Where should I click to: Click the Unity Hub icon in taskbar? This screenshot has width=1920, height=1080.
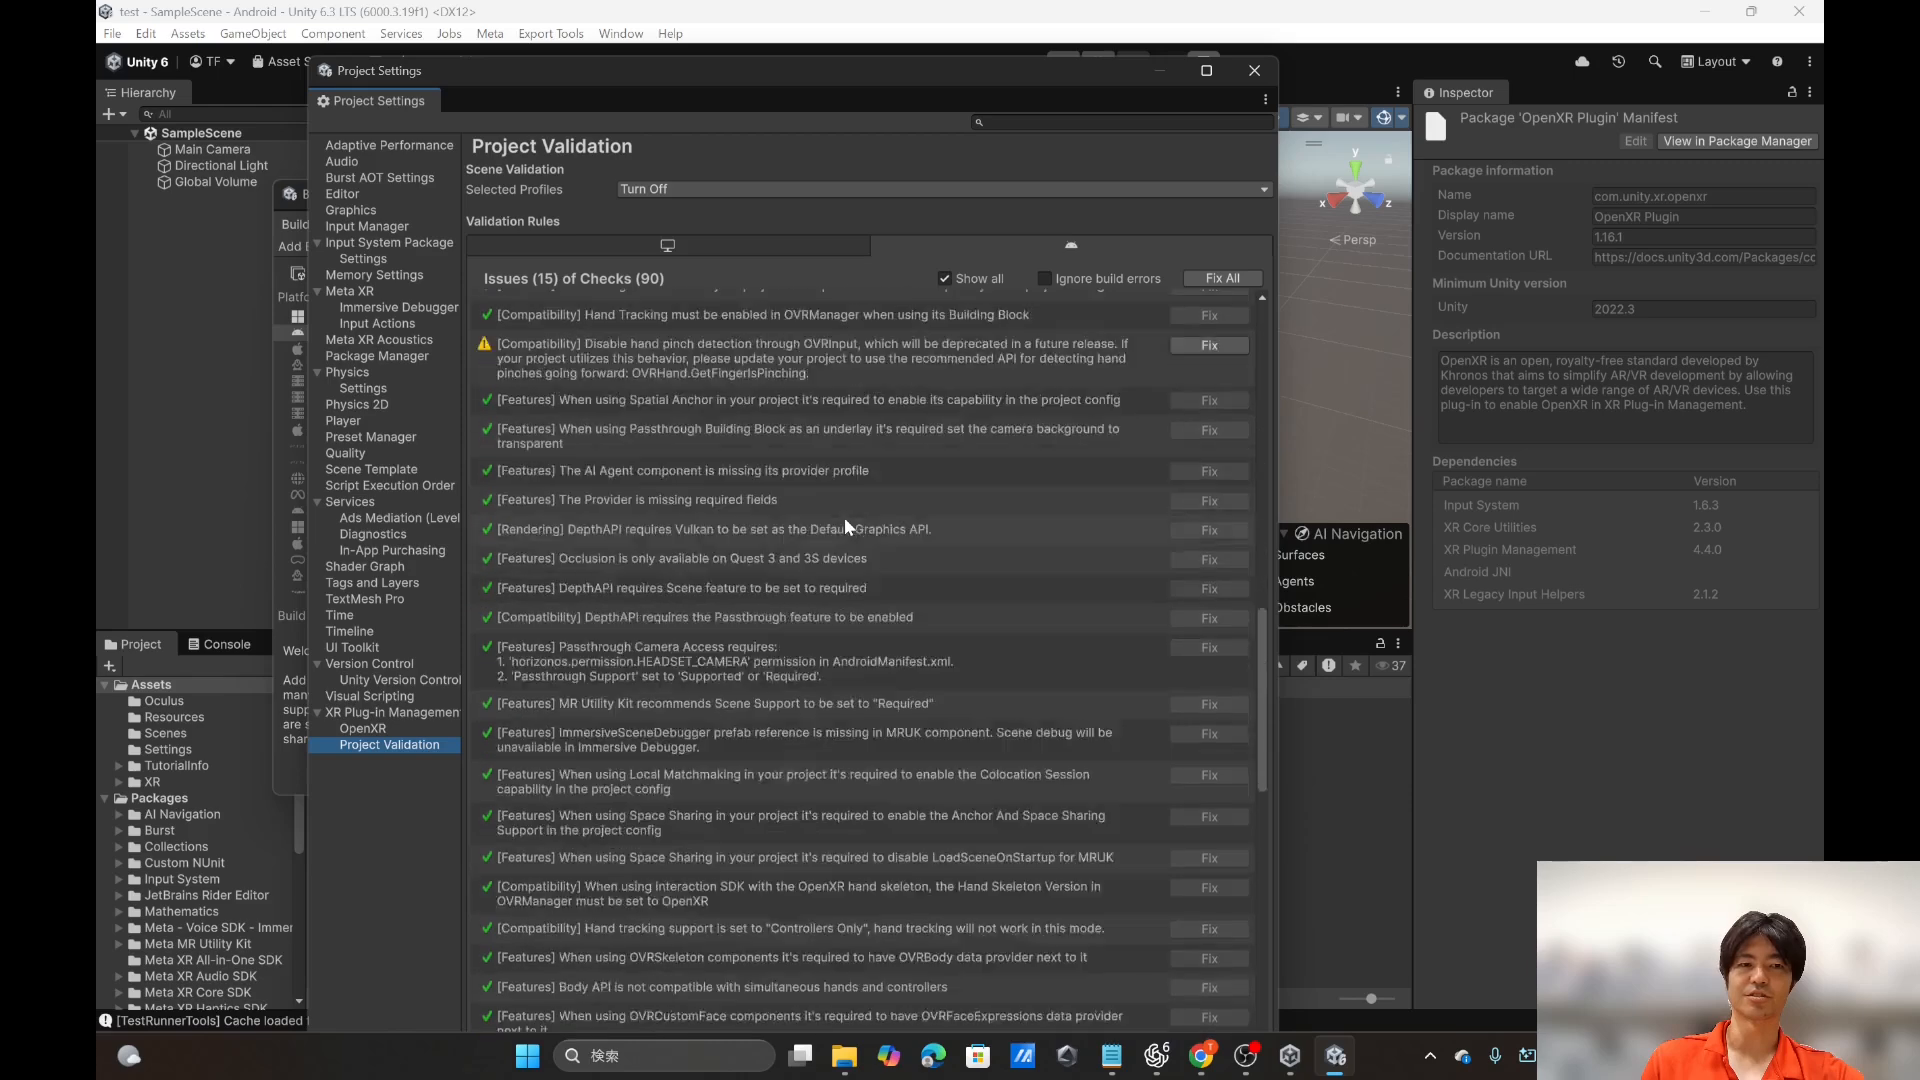[1290, 1056]
